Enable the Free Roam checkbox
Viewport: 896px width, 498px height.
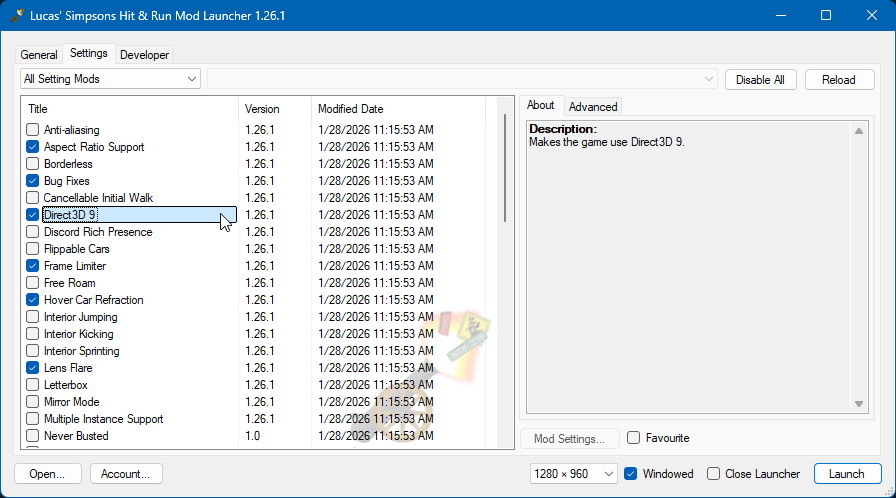point(33,283)
